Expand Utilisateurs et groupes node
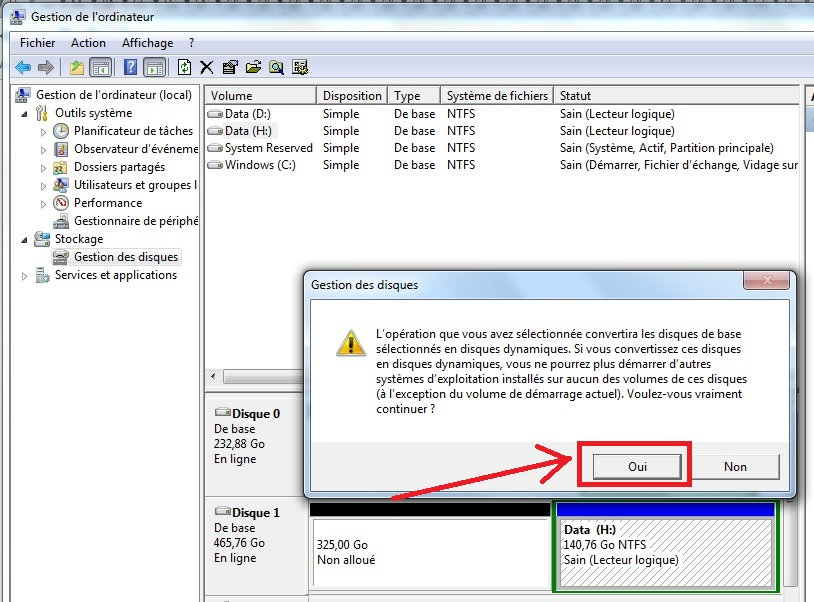The width and height of the screenshot is (814, 602). pos(43,186)
